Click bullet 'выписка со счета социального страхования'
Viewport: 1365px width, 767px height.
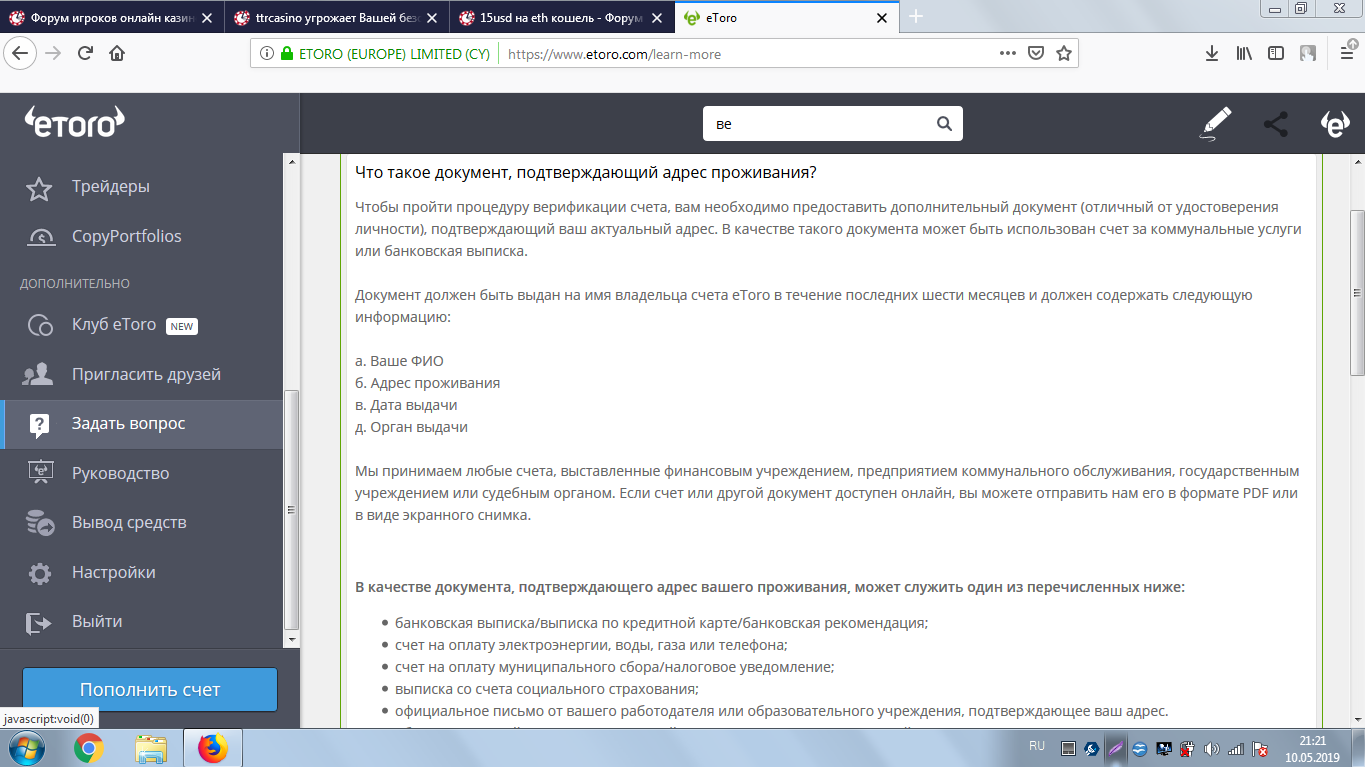coord(546,689)
